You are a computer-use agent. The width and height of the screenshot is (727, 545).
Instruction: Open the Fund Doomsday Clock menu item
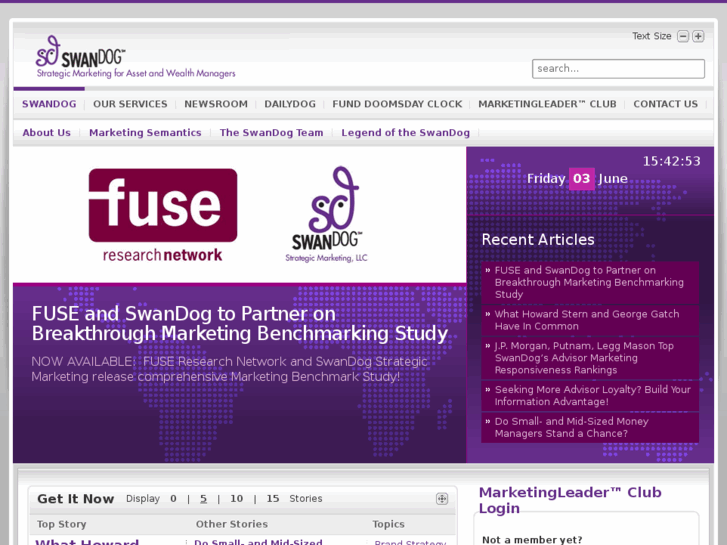coord(397,104)
